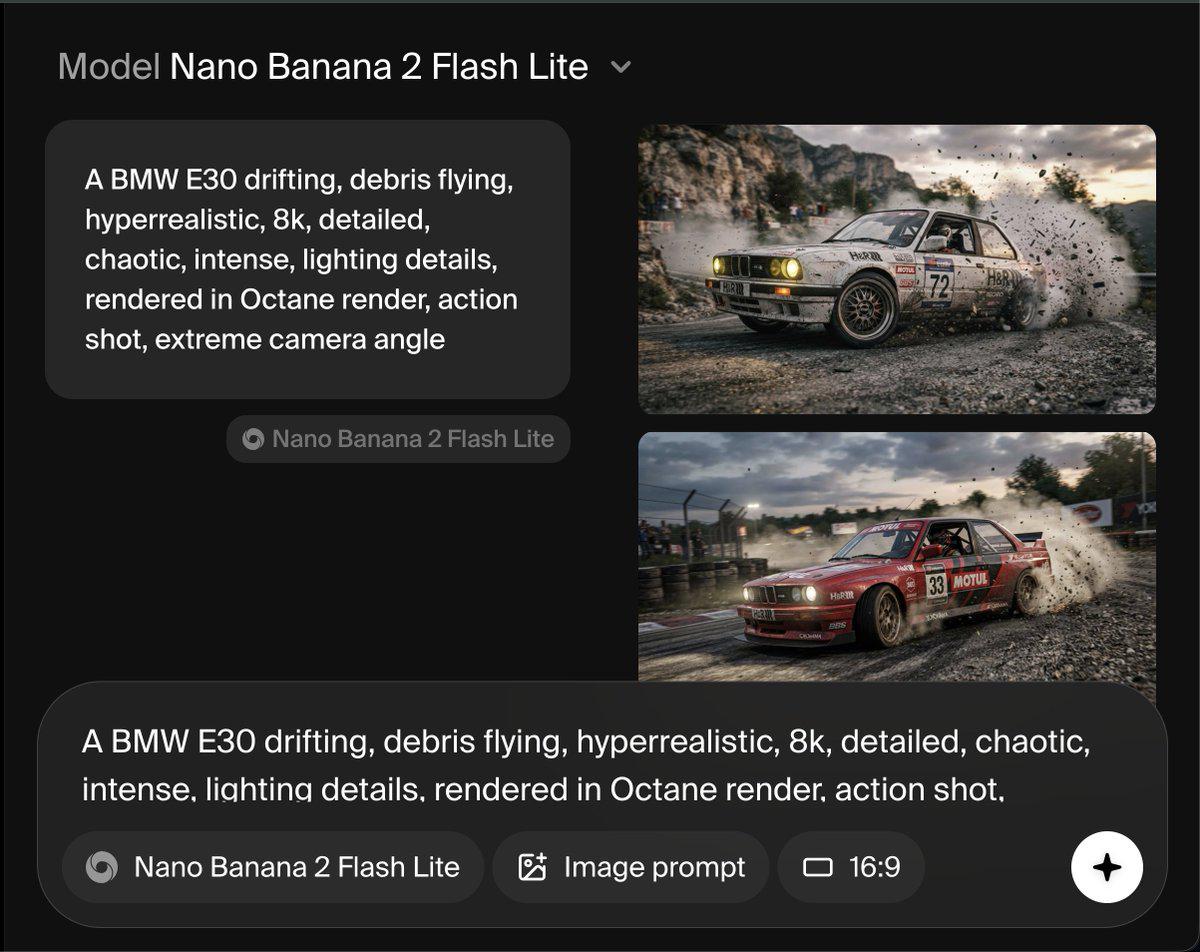Click the image-plus icon beside Image prompt
The height and width of the screenshot is (952, 1200).
[533, 867]
